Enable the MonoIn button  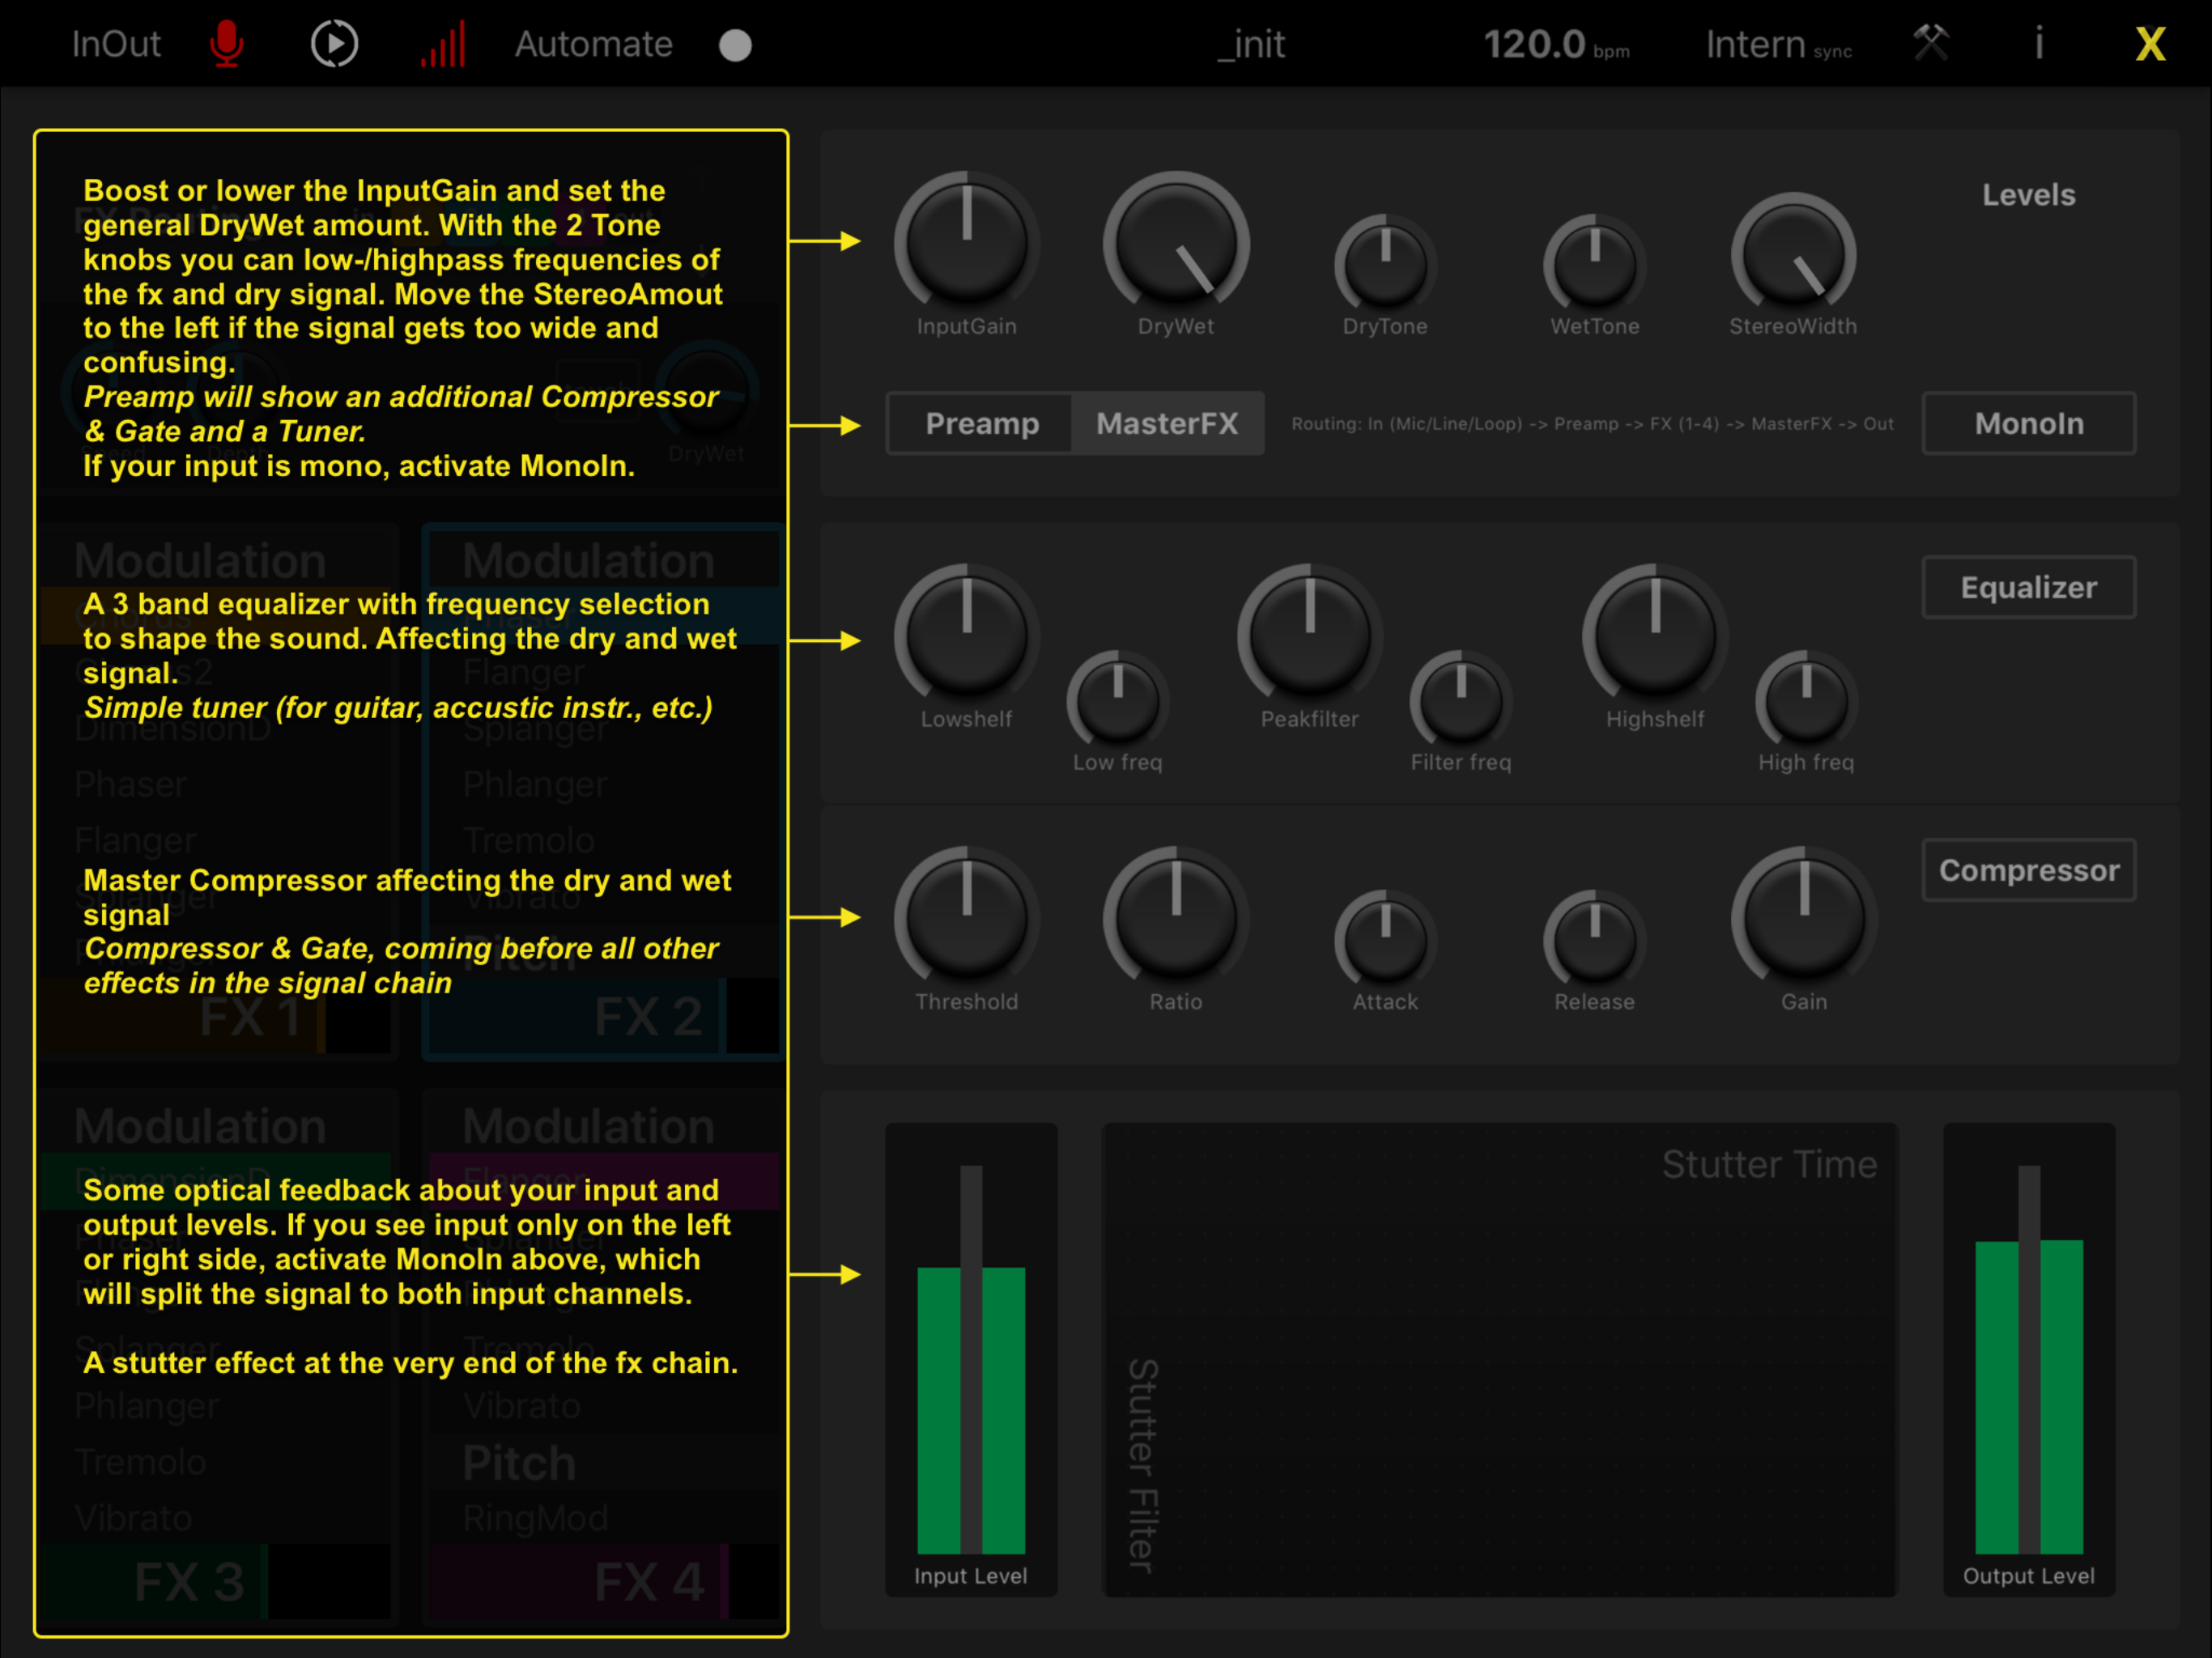click(x=2028, y=424)
